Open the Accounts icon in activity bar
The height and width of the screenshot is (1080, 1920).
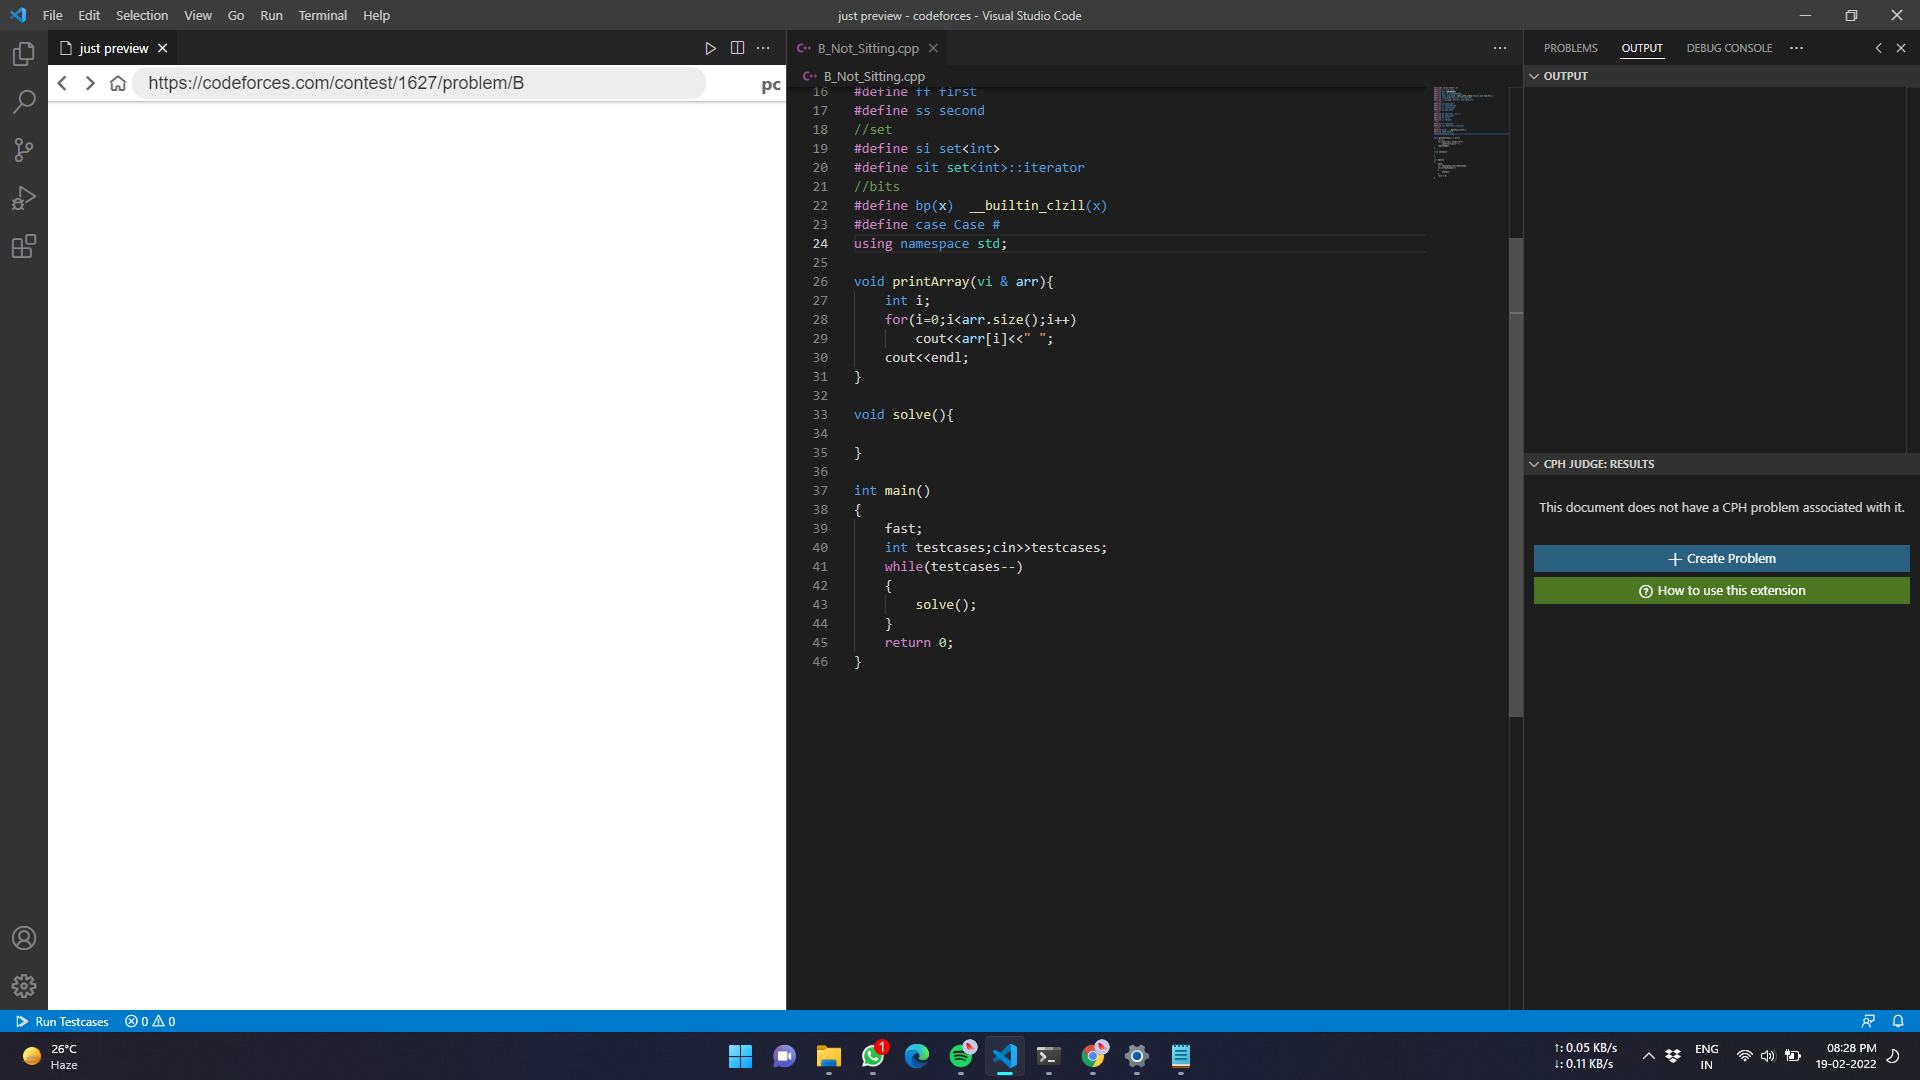[x=24, y=937]
